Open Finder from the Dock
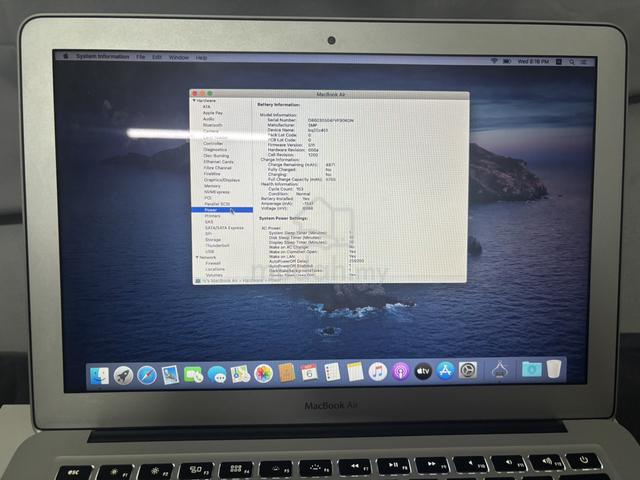This screenshot has width=640, height=480. pos(99,376)
